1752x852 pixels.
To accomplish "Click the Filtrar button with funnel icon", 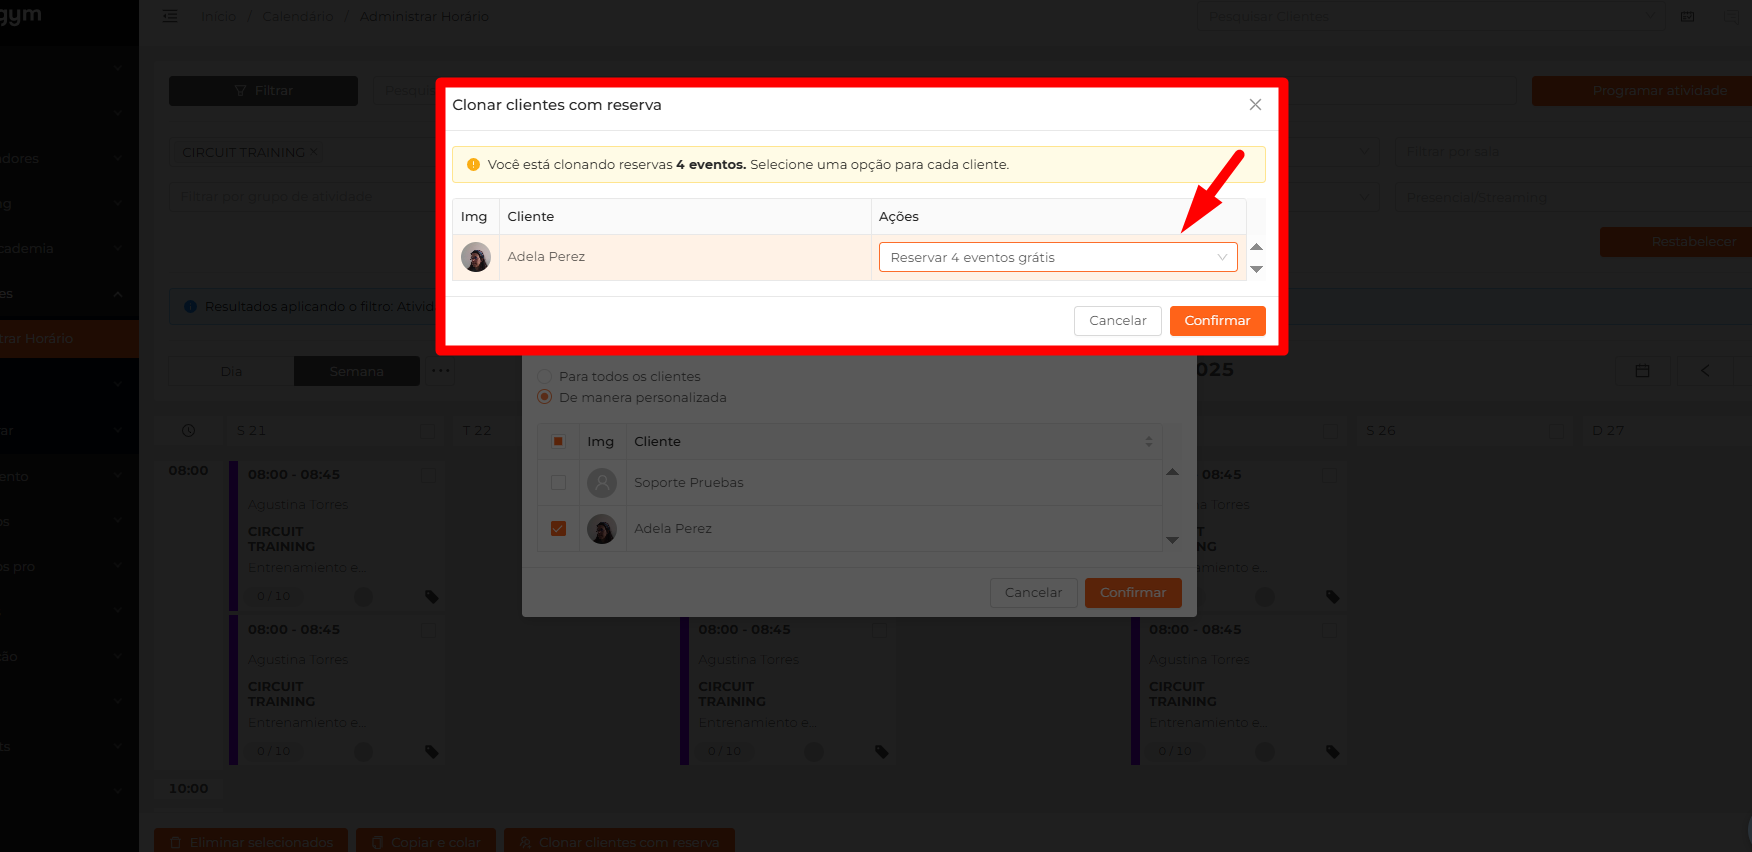I will (263, 91).
